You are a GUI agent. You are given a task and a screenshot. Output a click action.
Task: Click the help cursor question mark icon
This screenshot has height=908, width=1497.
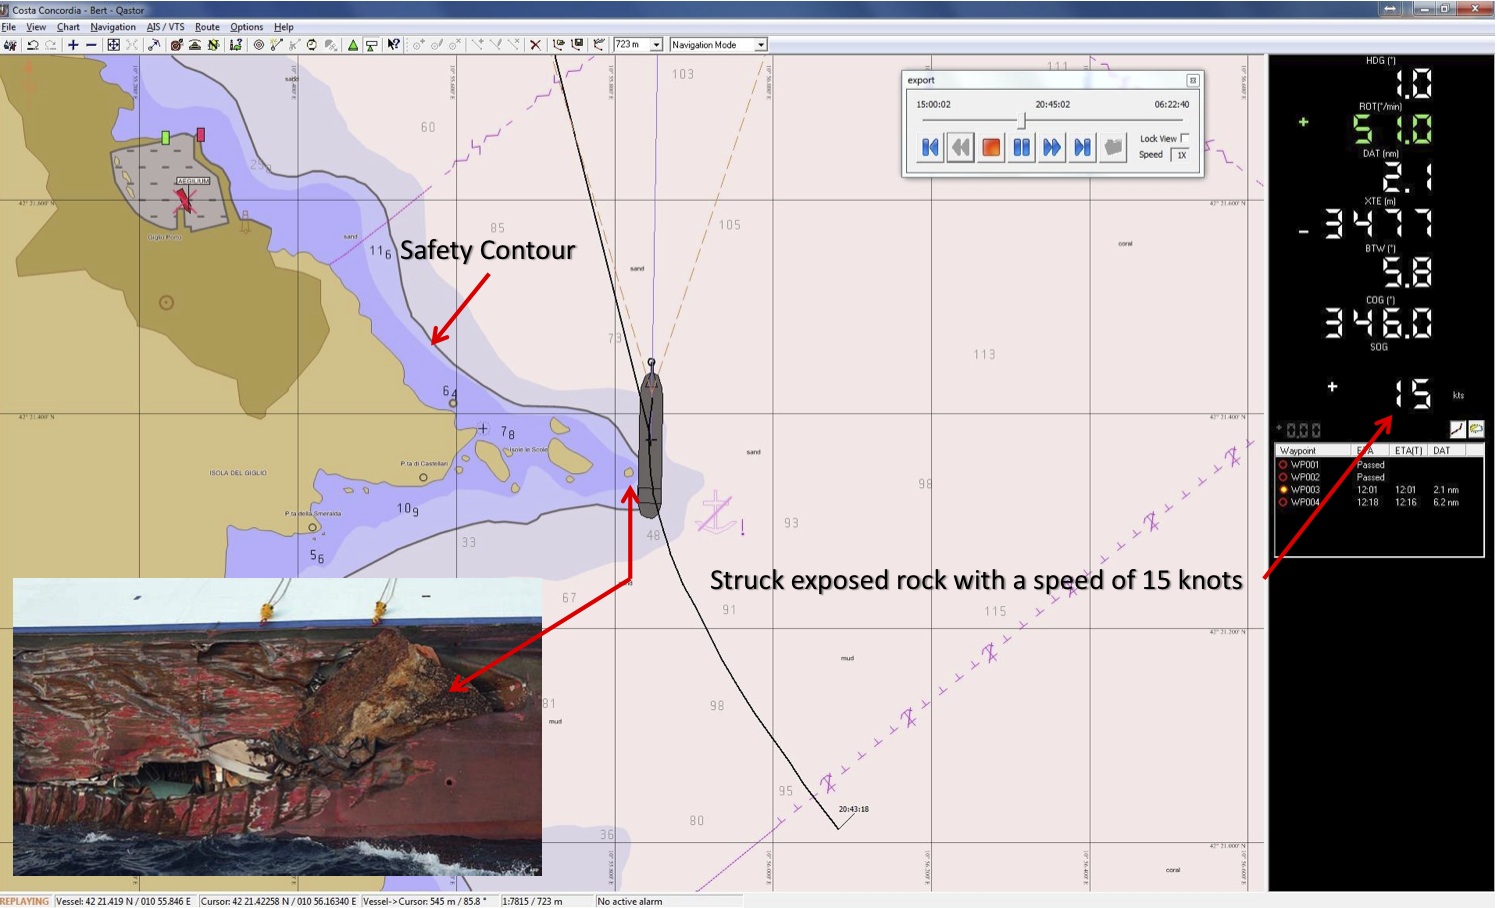point(393,45)
